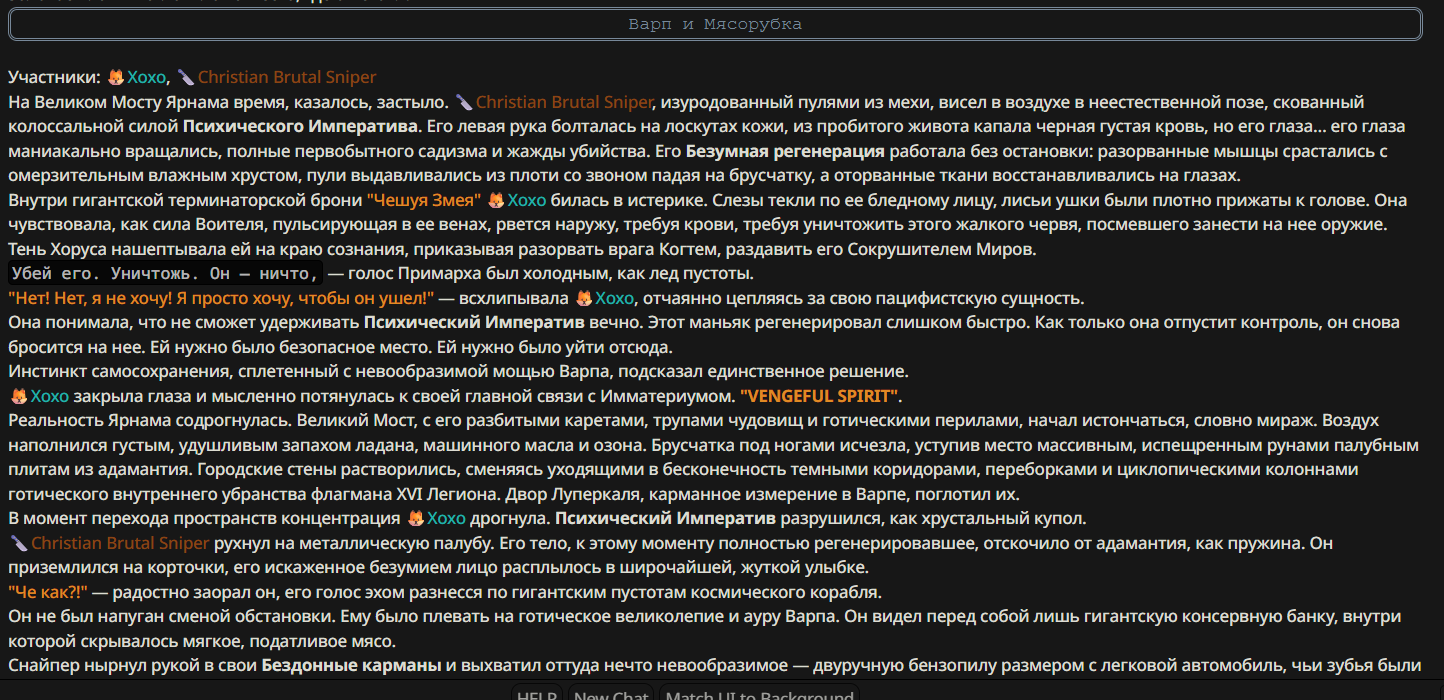Click code text 'Убей его. Уничтожь. Он — ничто,'
Viewport: 1444px width, 700px height.
tap(165, 274)
